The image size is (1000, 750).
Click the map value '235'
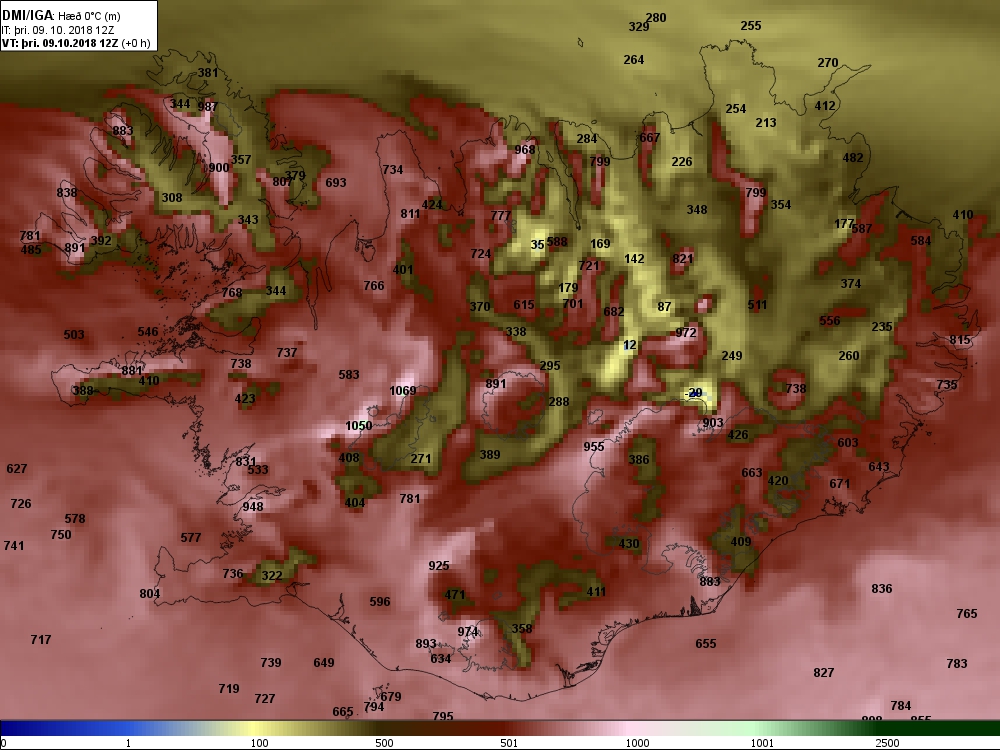(882, 327)
